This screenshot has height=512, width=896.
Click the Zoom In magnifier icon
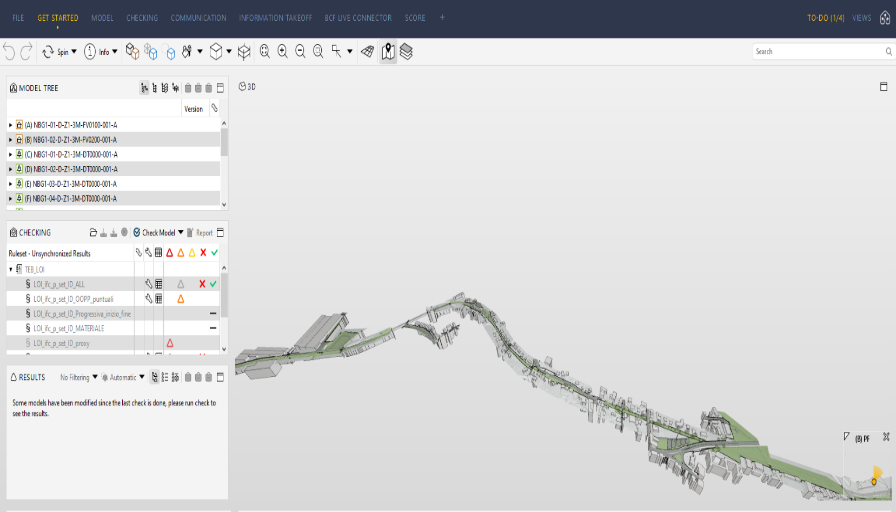[283, 51]
